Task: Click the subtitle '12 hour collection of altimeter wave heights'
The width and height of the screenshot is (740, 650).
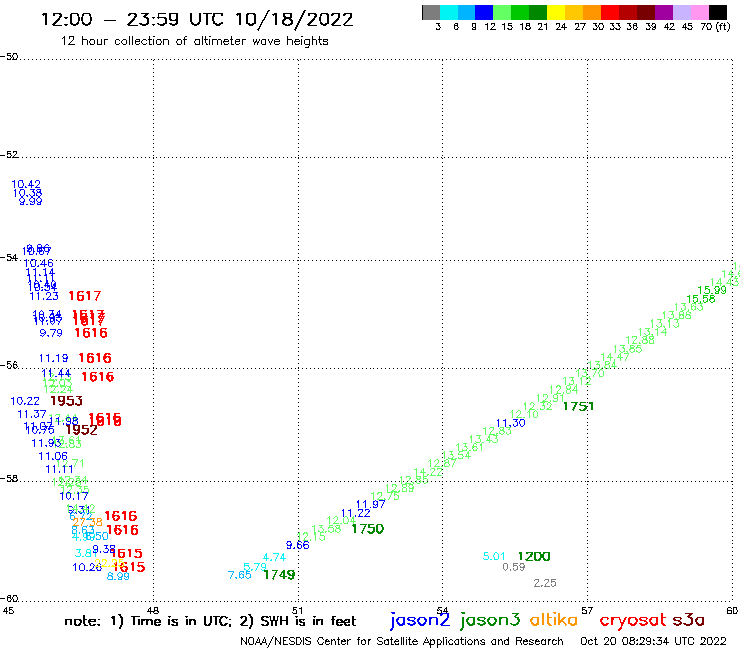Action: click(x=194, y=41)
